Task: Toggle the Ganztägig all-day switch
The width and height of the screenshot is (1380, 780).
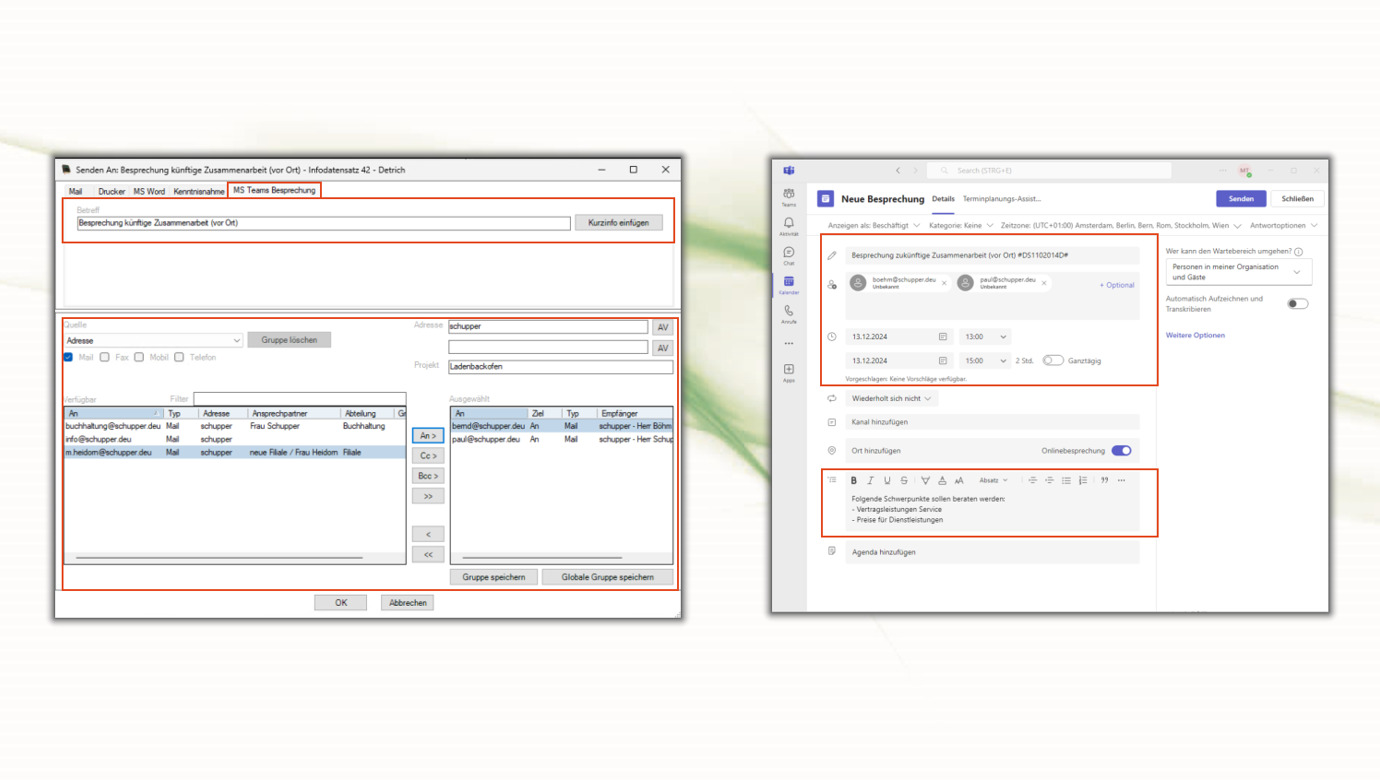Action: point(1053,361)
